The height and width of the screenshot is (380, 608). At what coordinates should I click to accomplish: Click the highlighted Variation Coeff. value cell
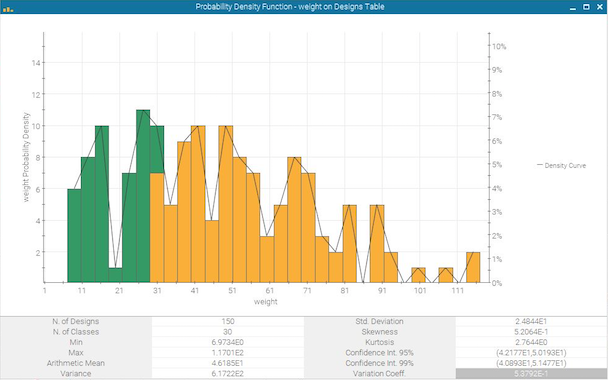[531, 374]
